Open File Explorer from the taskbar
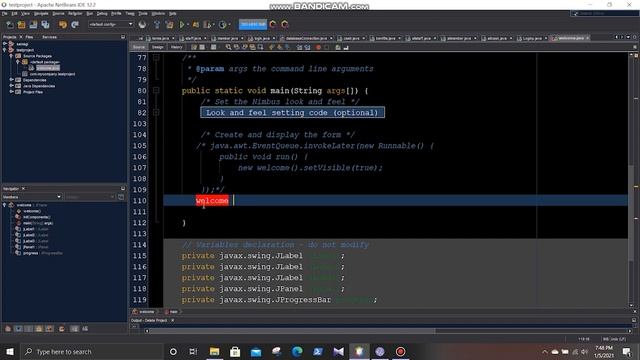This screenshot has width=640, height=360. click(214, 351)
